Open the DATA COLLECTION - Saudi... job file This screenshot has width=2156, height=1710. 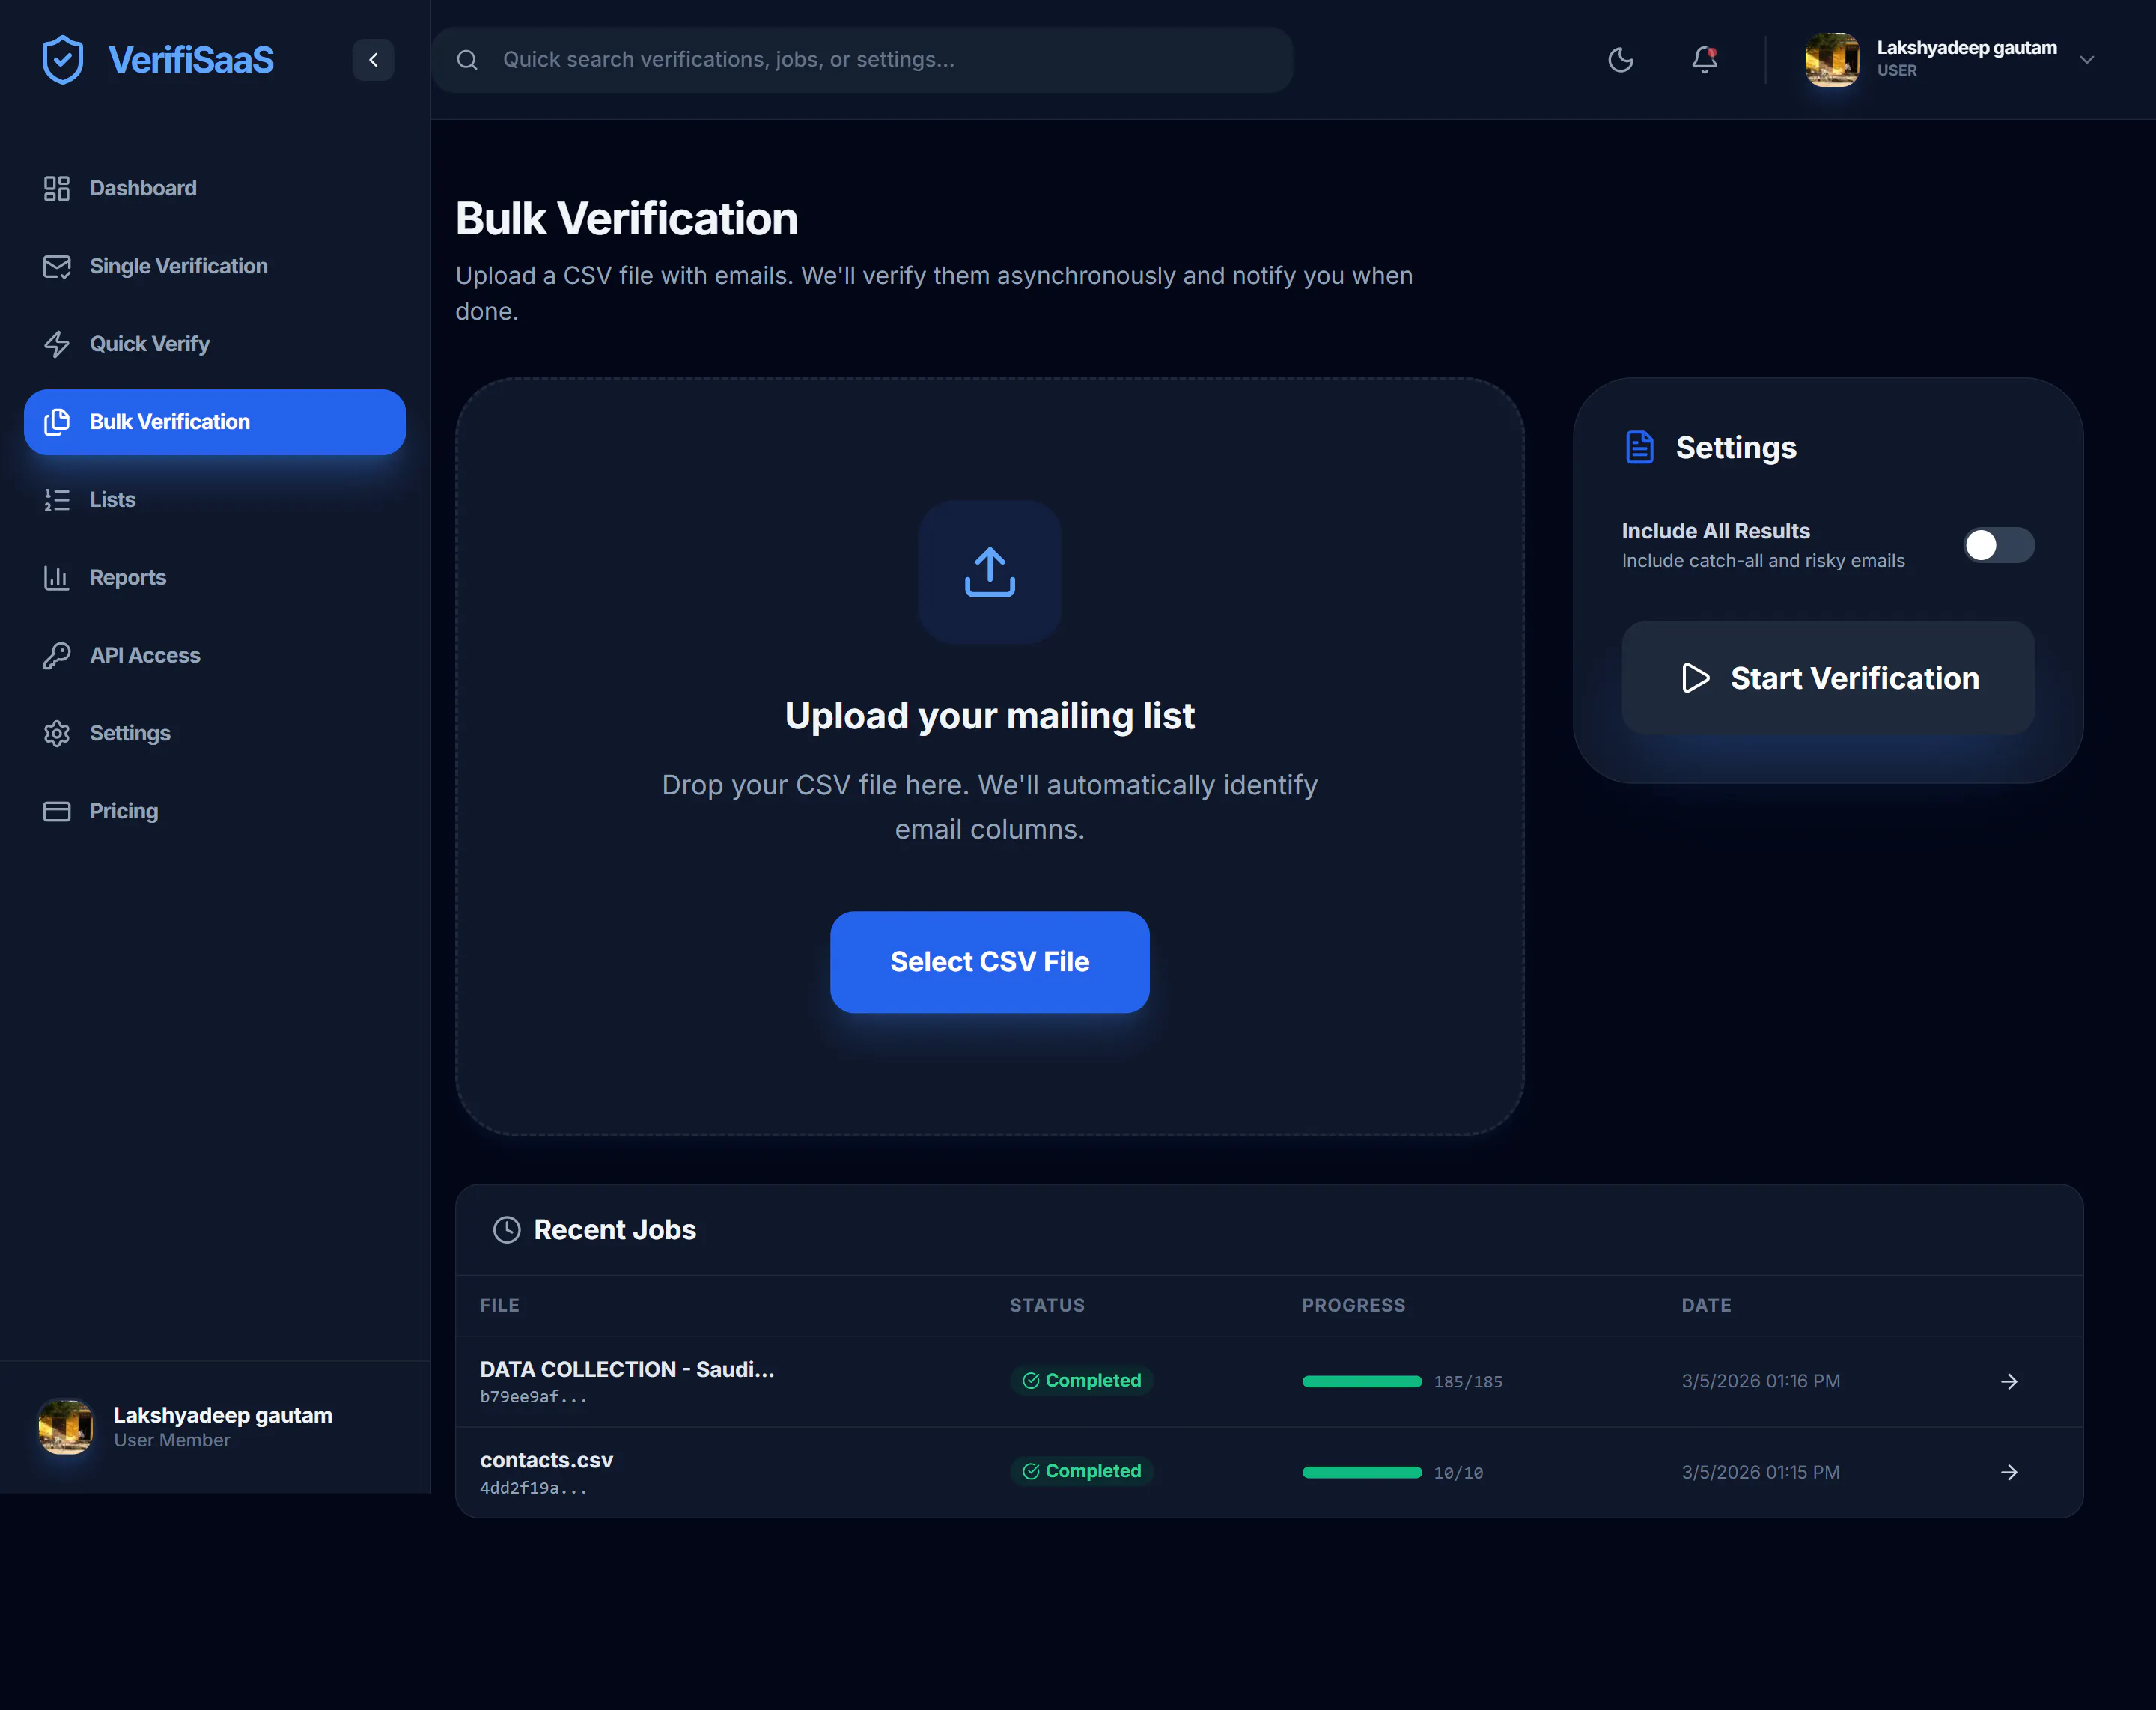tap(627, 1369)
